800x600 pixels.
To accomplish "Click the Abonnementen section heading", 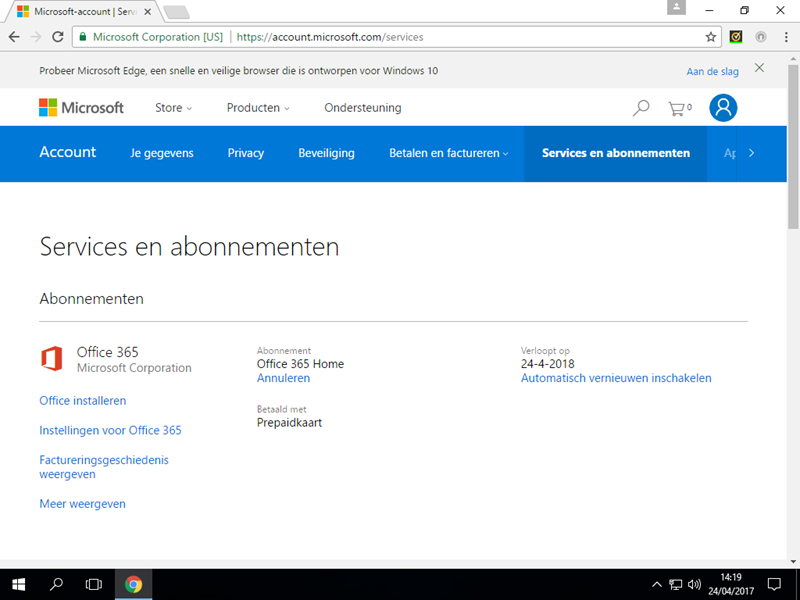I will pyautogui.click(x=91, y=298).
